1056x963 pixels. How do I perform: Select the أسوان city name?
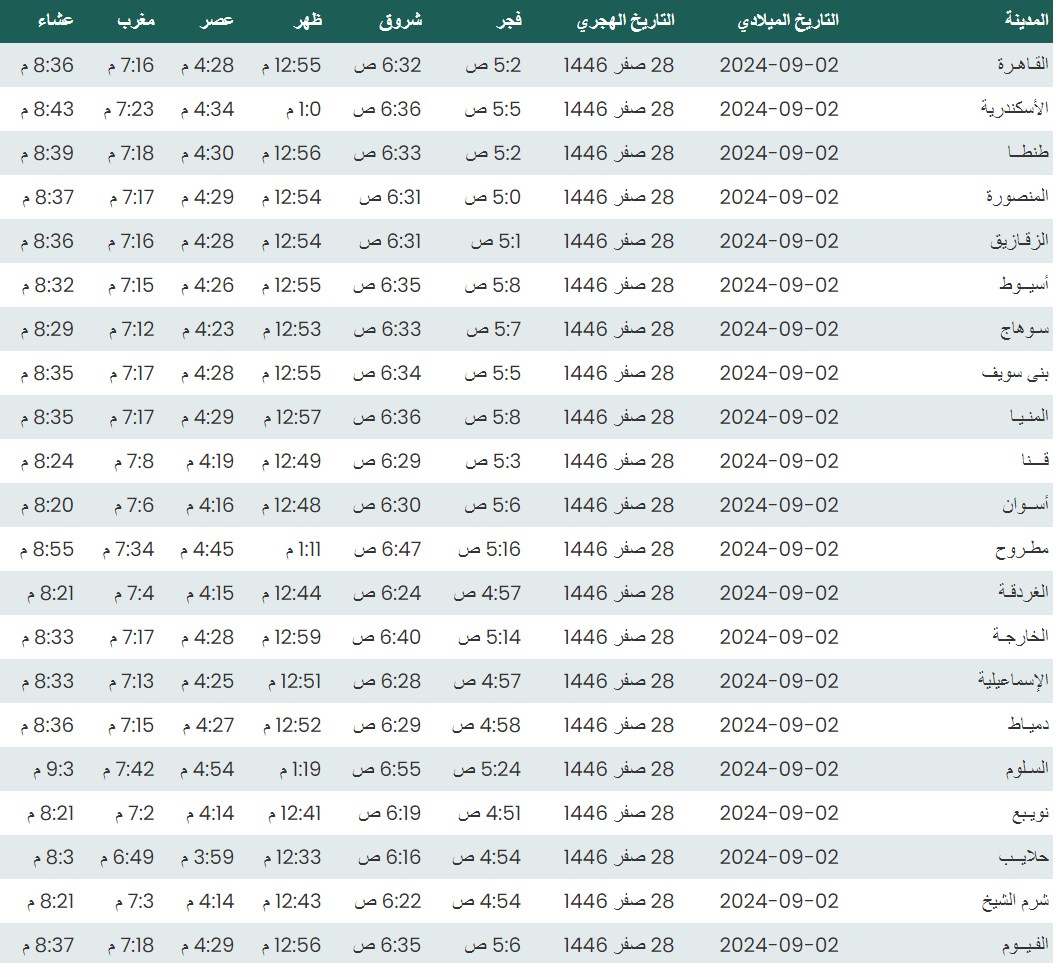1023,505
